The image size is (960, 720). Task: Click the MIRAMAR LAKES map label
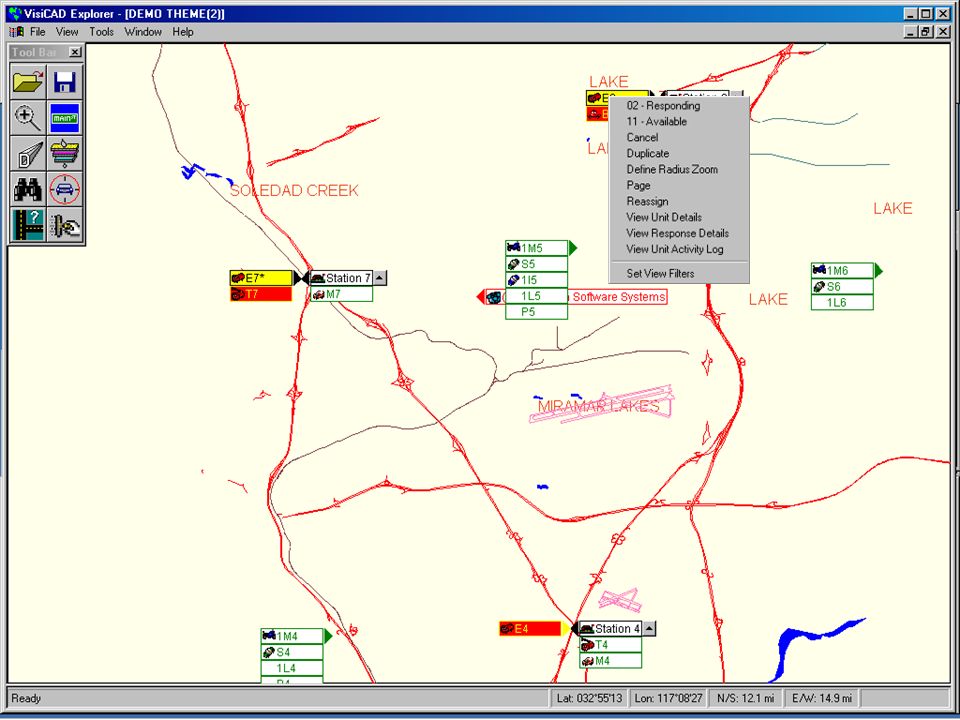pyautogui.click(x=599, y=406)
